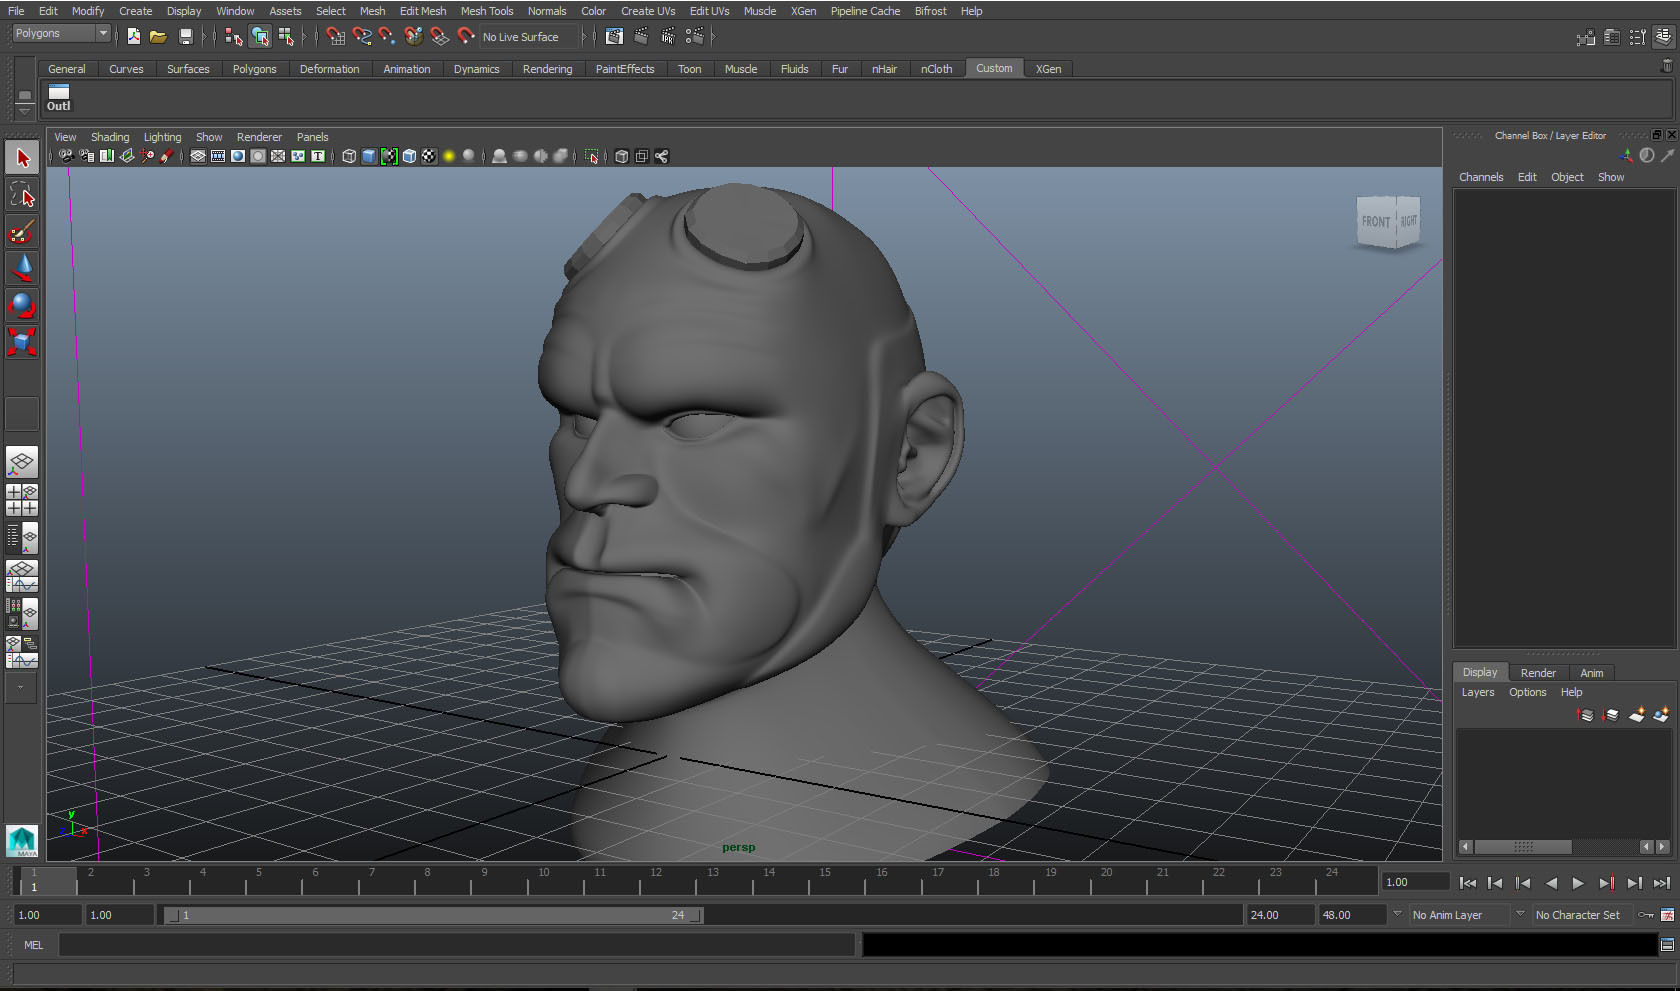This screenshot has height=991, width=1680.
Task: Toggle isolate select in viewport
Action: [592, 156]
